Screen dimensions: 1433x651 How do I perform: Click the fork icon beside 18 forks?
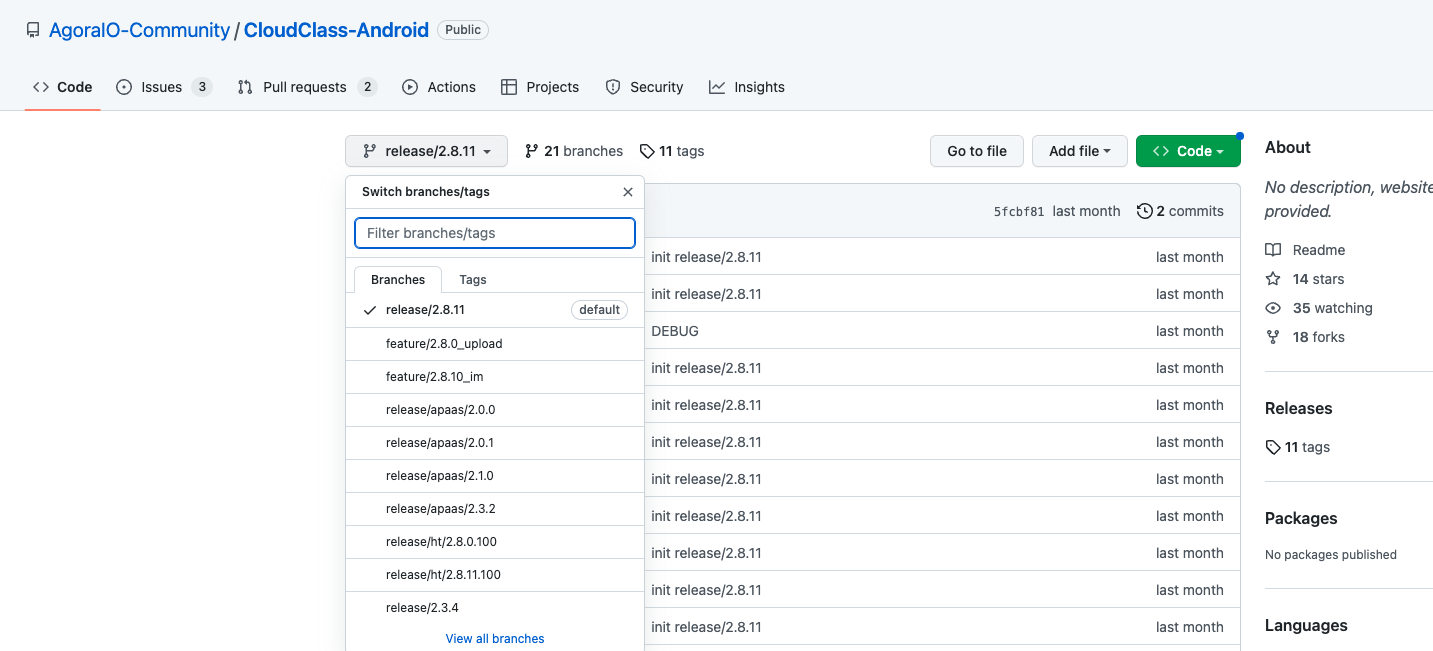(1273, 337)
